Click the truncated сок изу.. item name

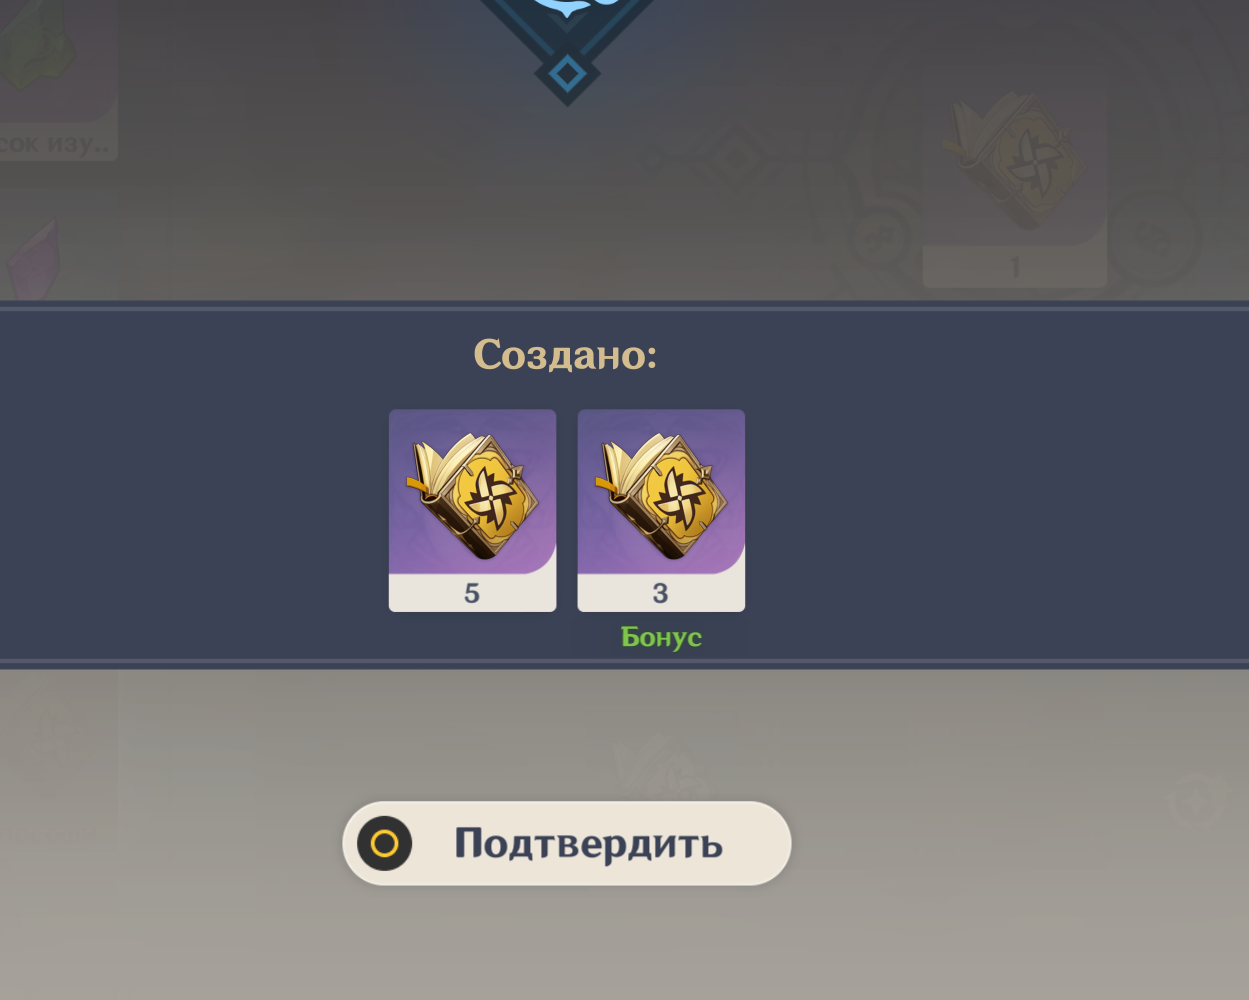point(55,143)
